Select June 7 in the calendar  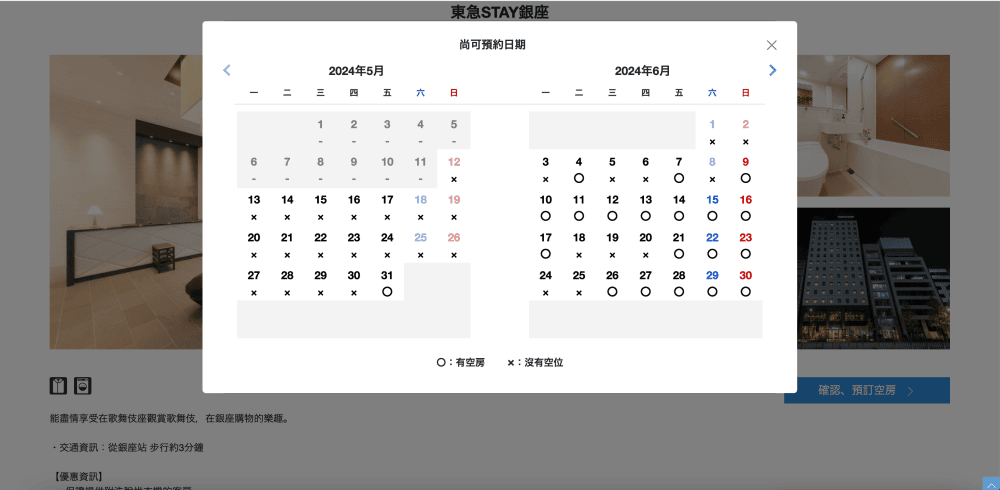pos(679,169)
